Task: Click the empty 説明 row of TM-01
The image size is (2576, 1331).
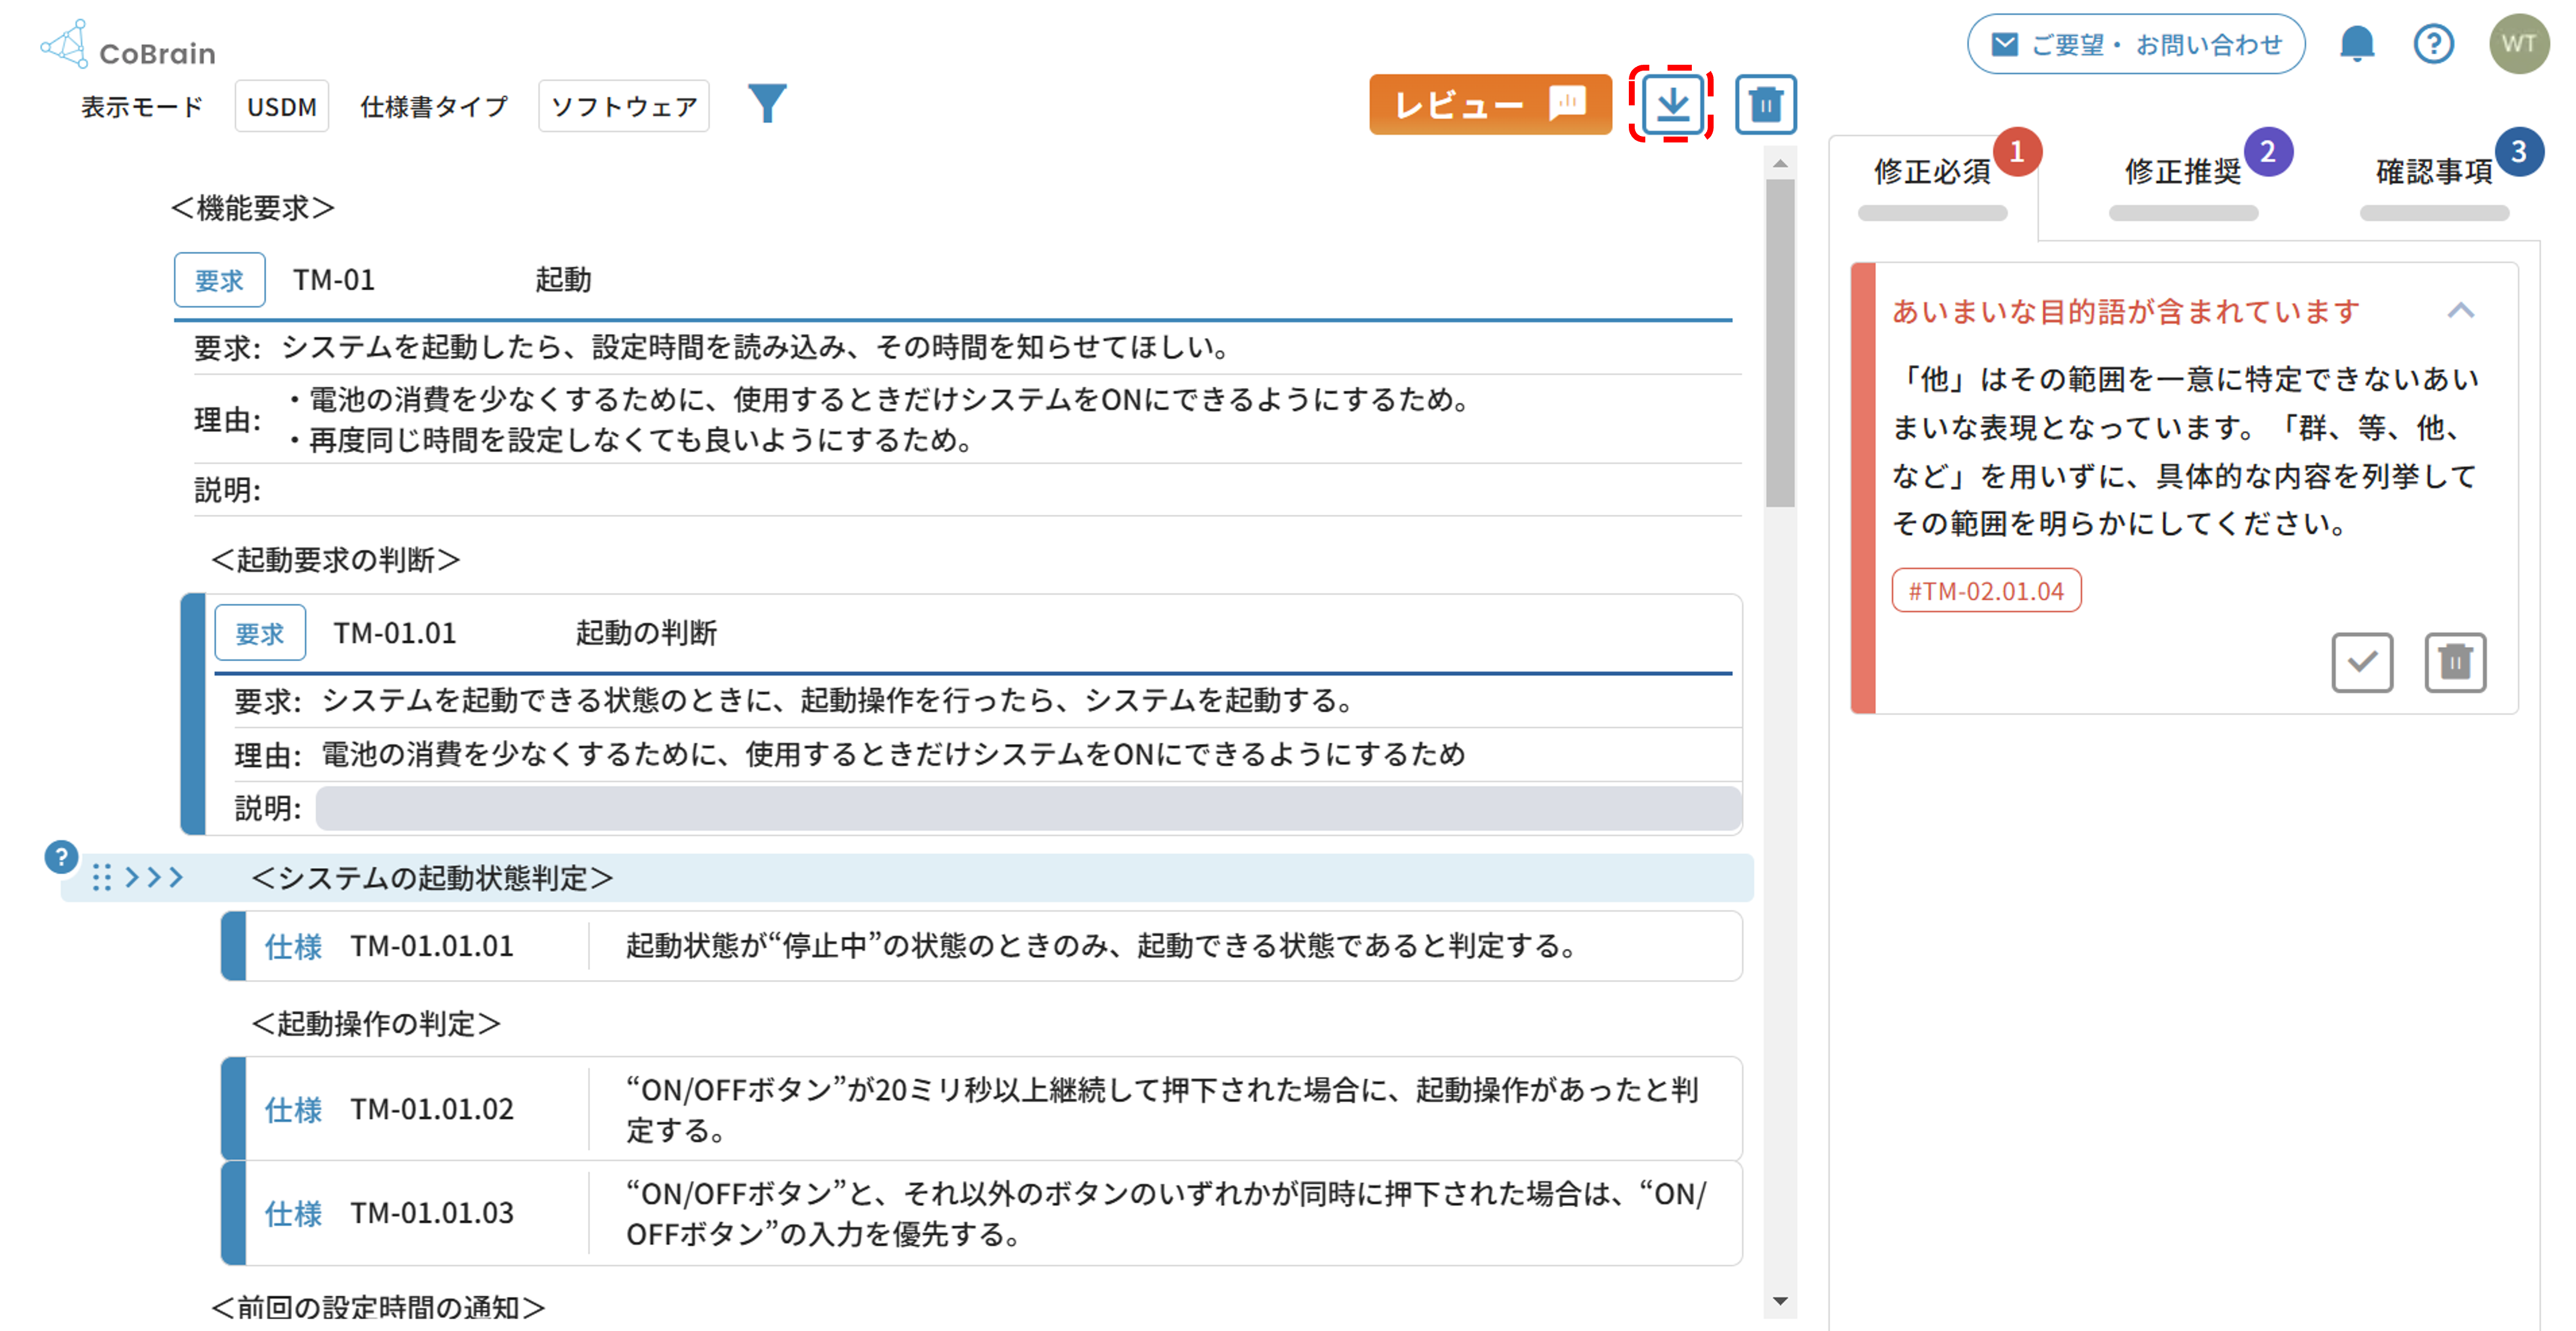Action: click(967, 490)
